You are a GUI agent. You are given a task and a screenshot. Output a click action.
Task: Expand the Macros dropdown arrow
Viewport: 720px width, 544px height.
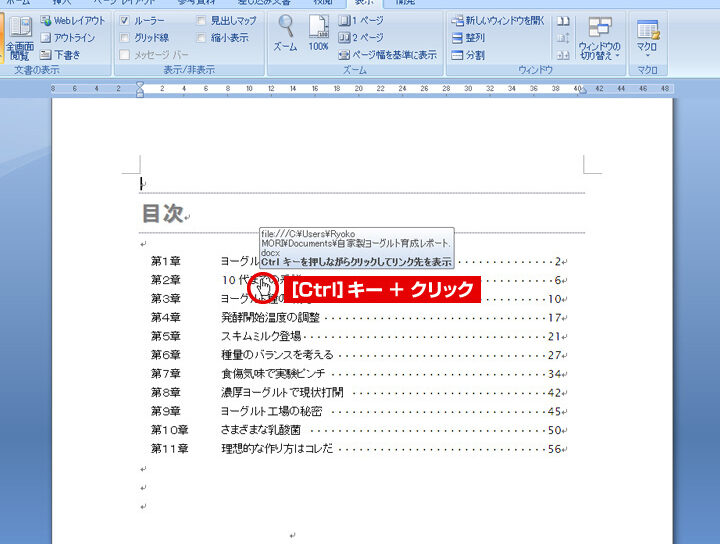click(647, 56)
